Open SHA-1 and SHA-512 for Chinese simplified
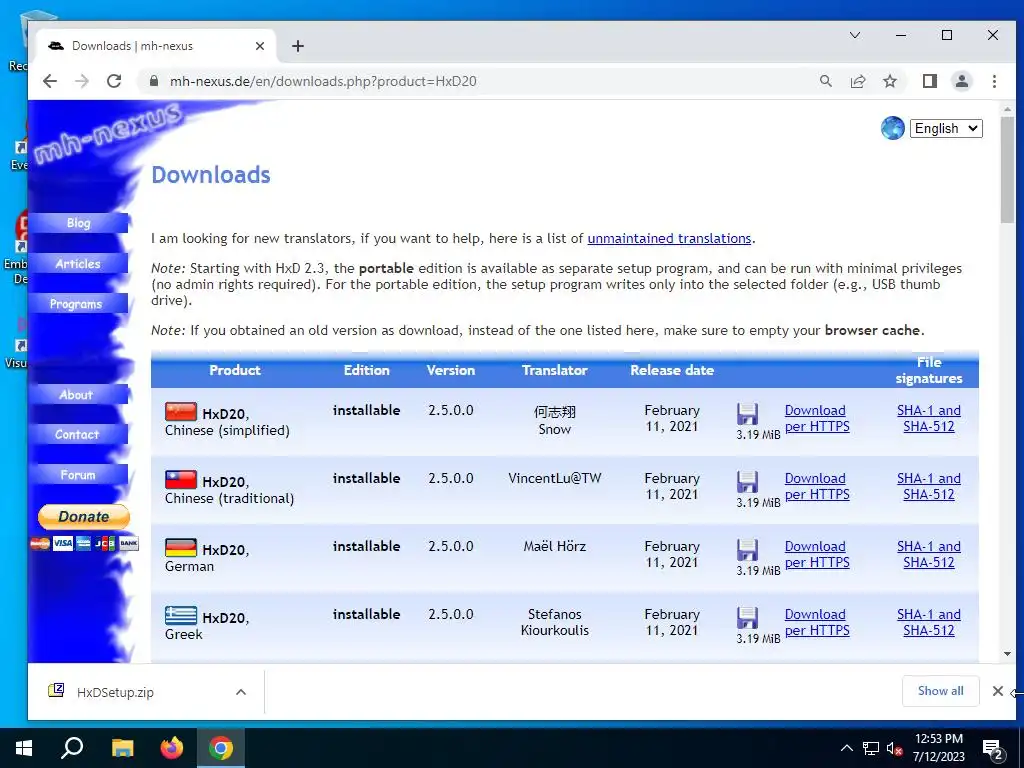Screen dimensions: 1024x768 929,418
